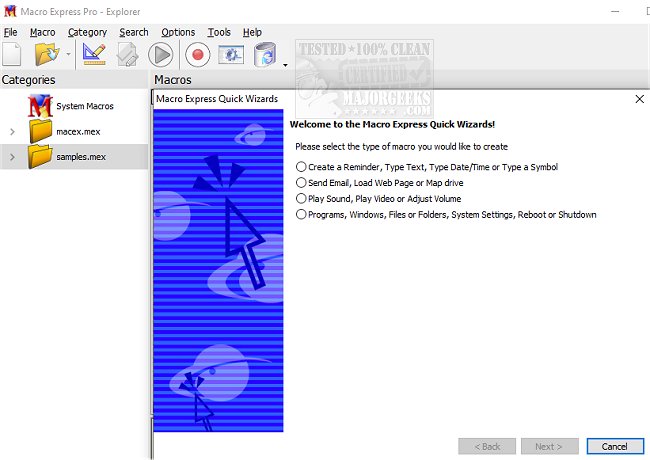Expand the samples.mex tree node
Screen dimensions: 650x460
tap(12, 157)
